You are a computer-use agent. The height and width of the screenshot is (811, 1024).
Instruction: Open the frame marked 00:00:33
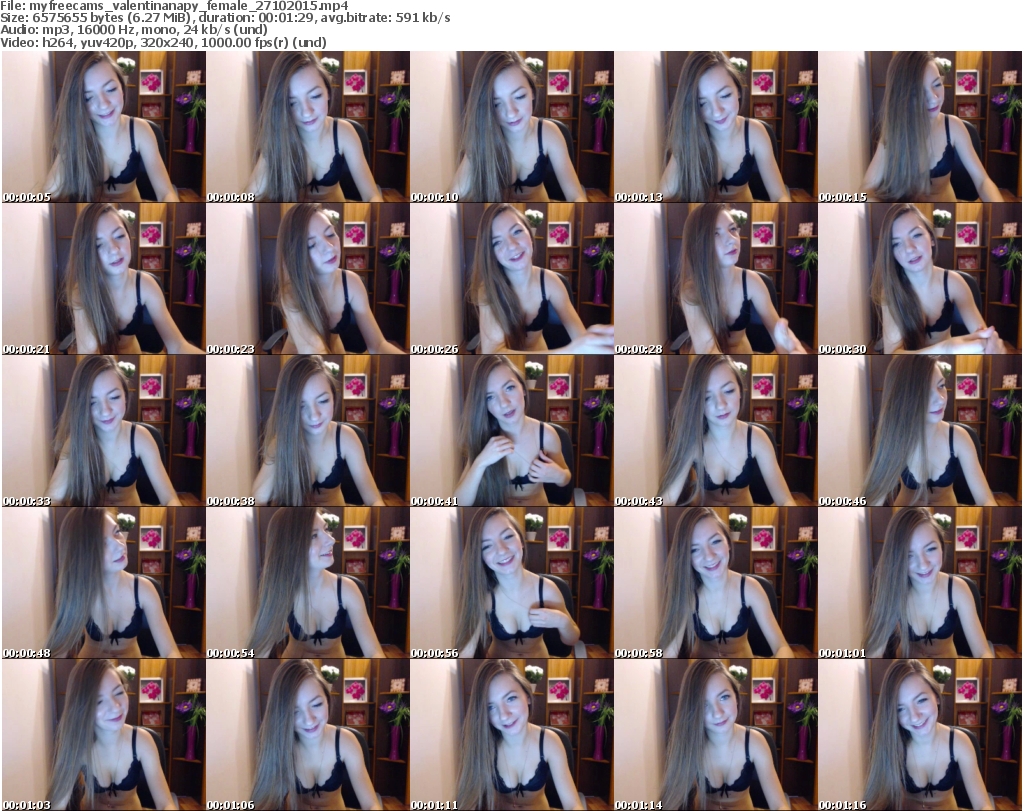[x=103, y=431]
